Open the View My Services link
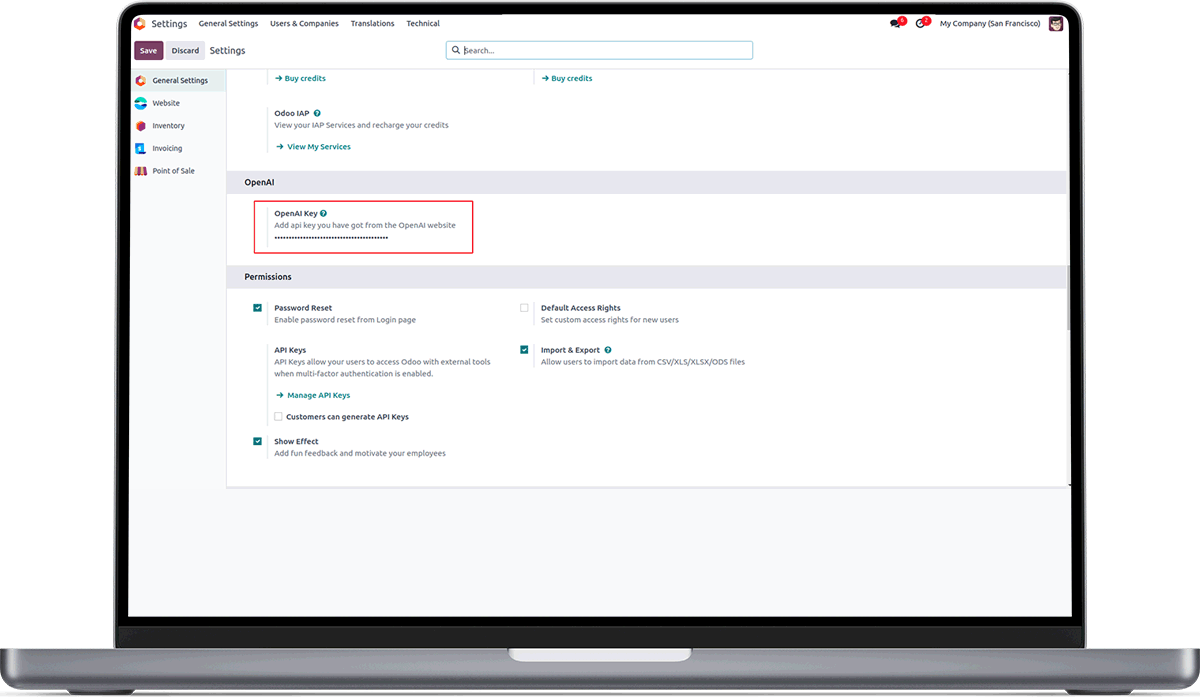The image size is (1200, 697). pyautogui.click(x=313, y=146)
